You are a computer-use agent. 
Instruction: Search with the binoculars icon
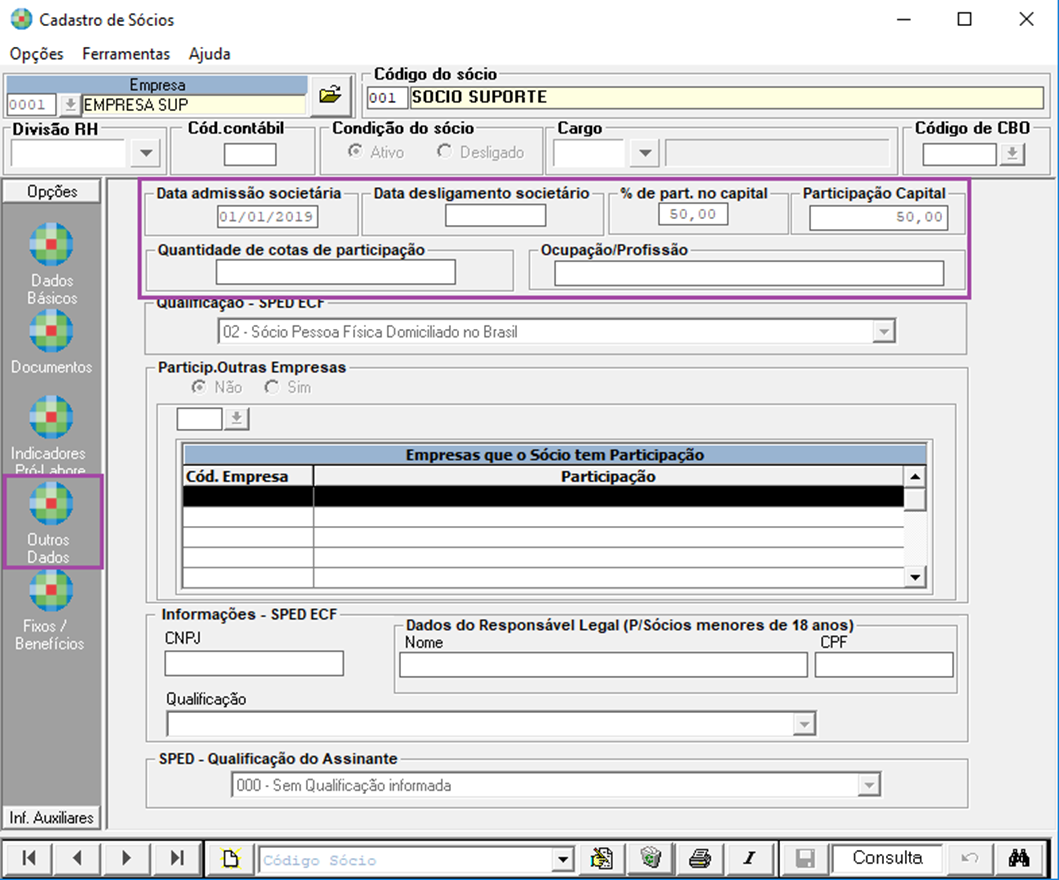[1019, 858]
